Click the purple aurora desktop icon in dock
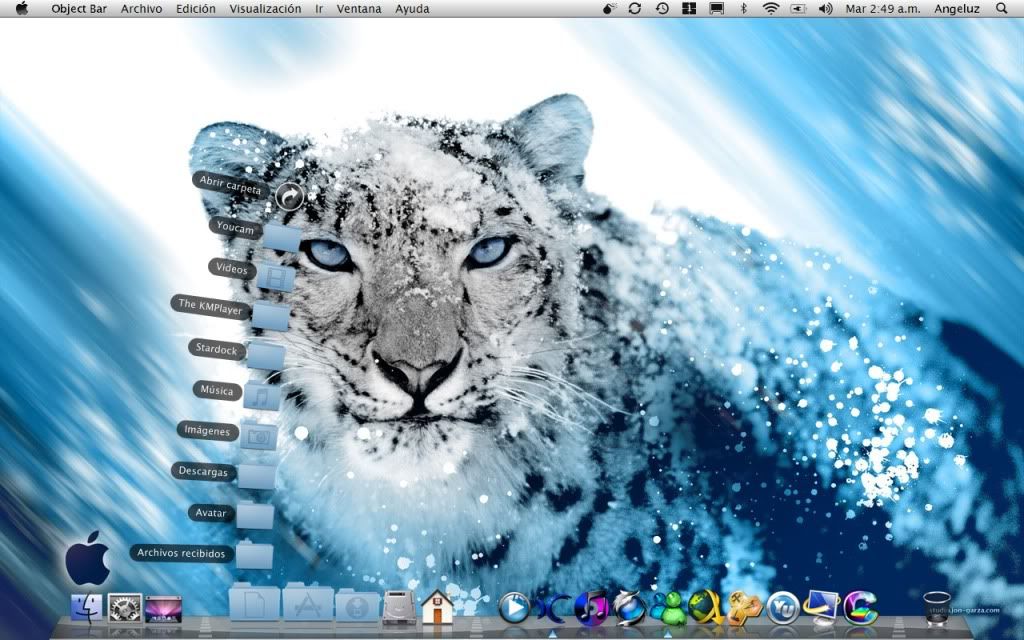This screenshot has width=1024, height=640. point(163,609)
